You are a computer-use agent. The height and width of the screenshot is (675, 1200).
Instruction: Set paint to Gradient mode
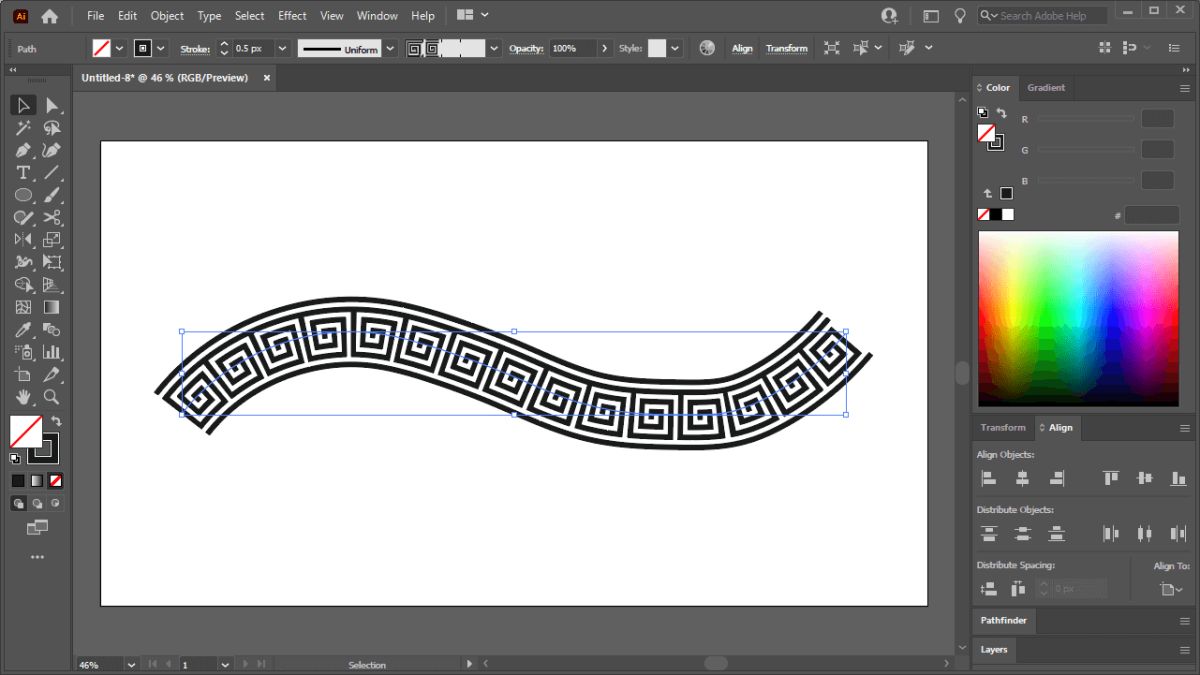[x=37, y=481]
